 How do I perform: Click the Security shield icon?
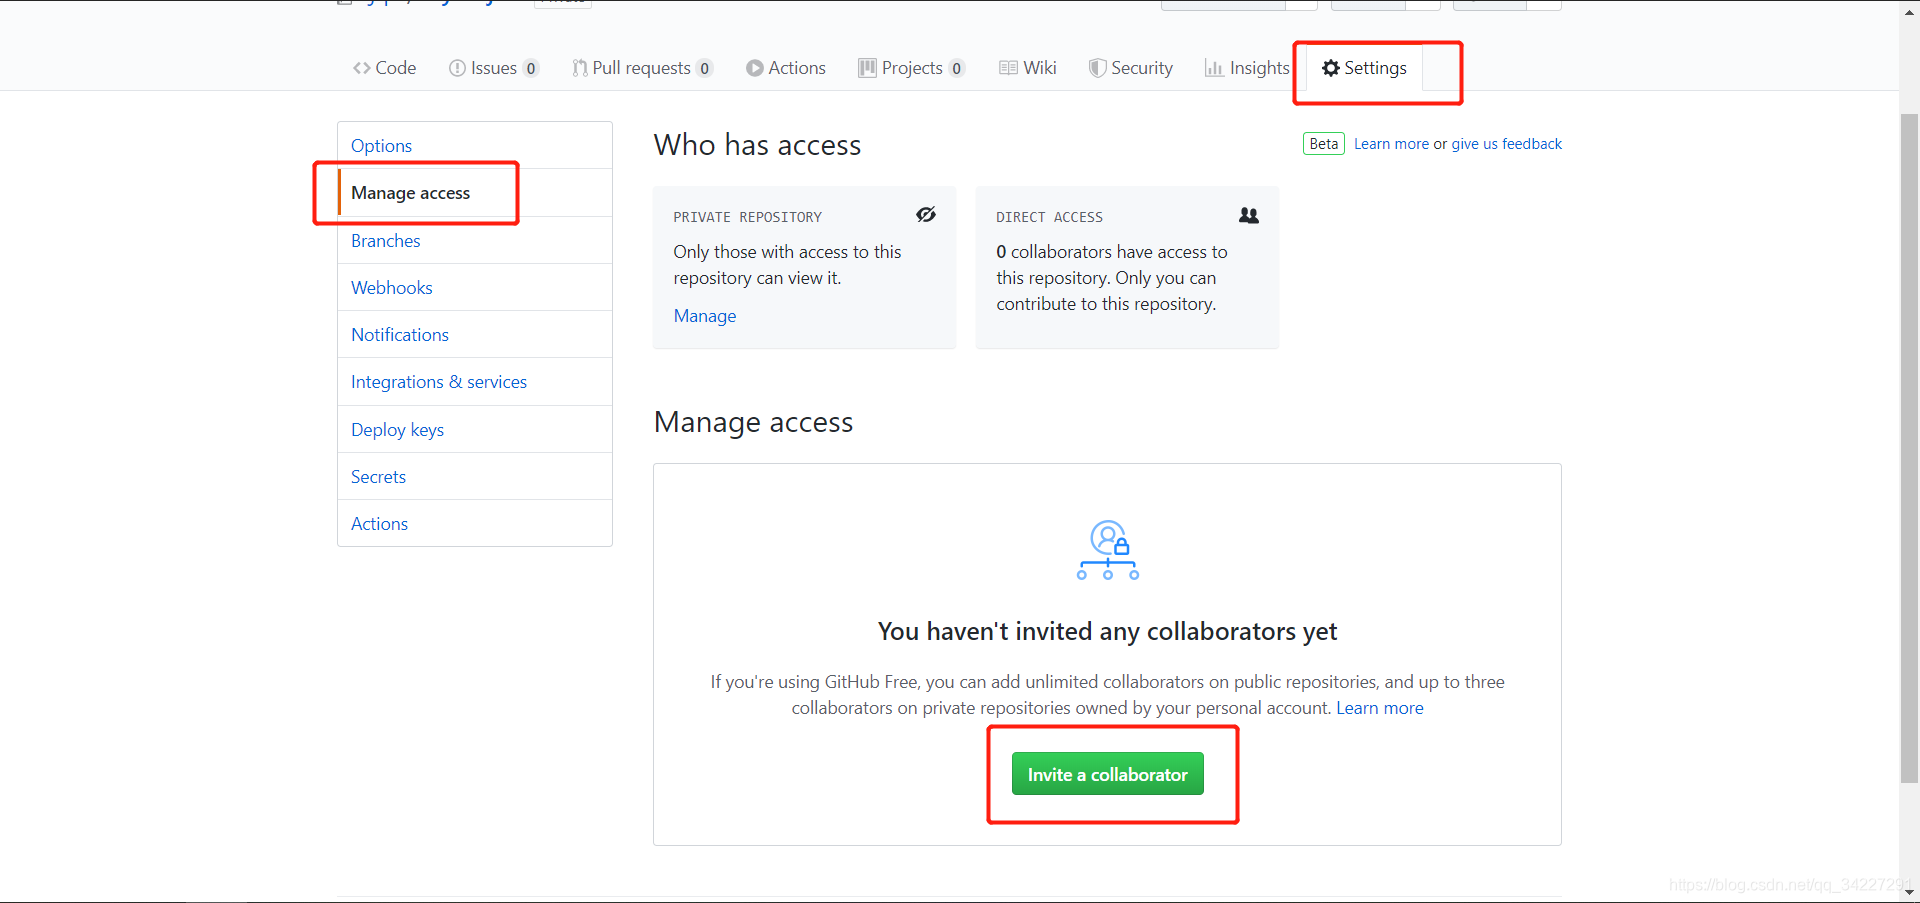click(1098, 68)
